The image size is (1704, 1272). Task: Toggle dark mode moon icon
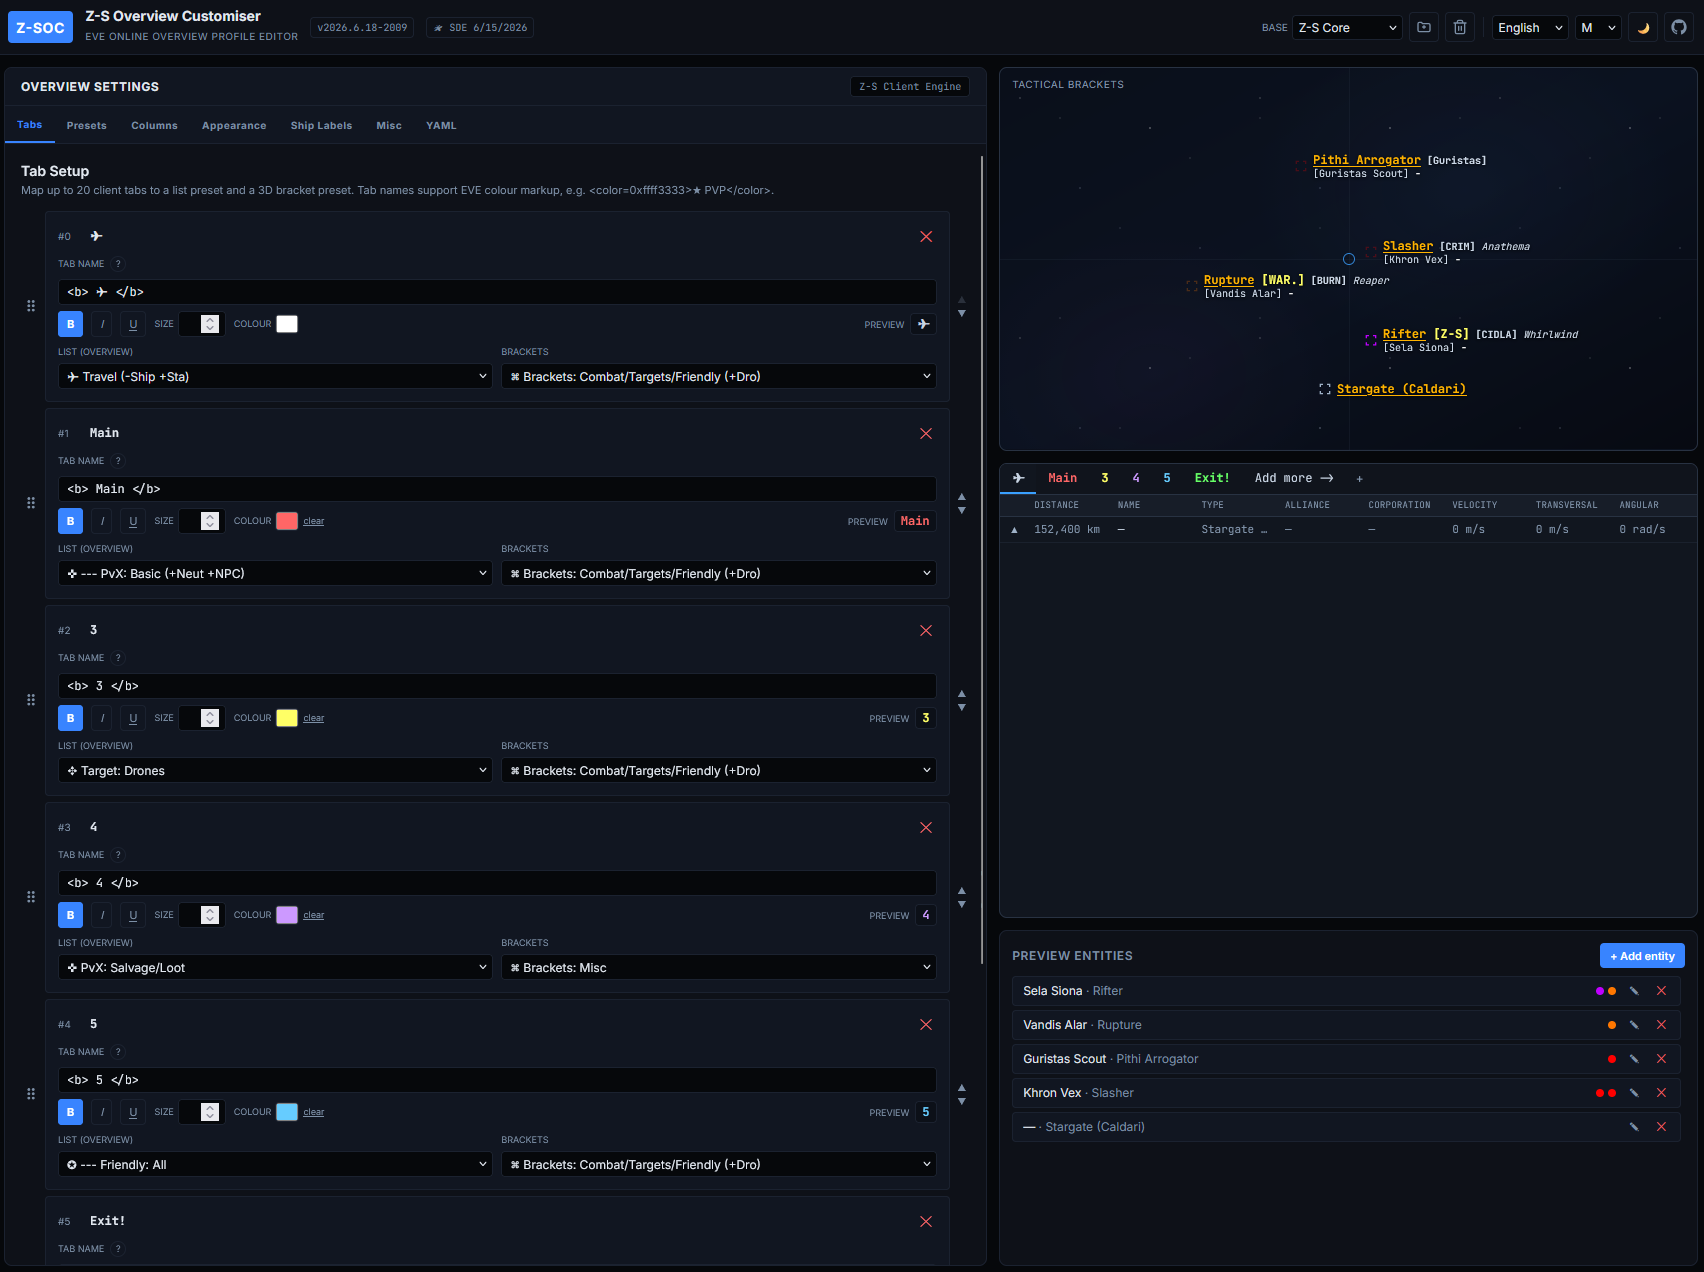(1643, 28)
